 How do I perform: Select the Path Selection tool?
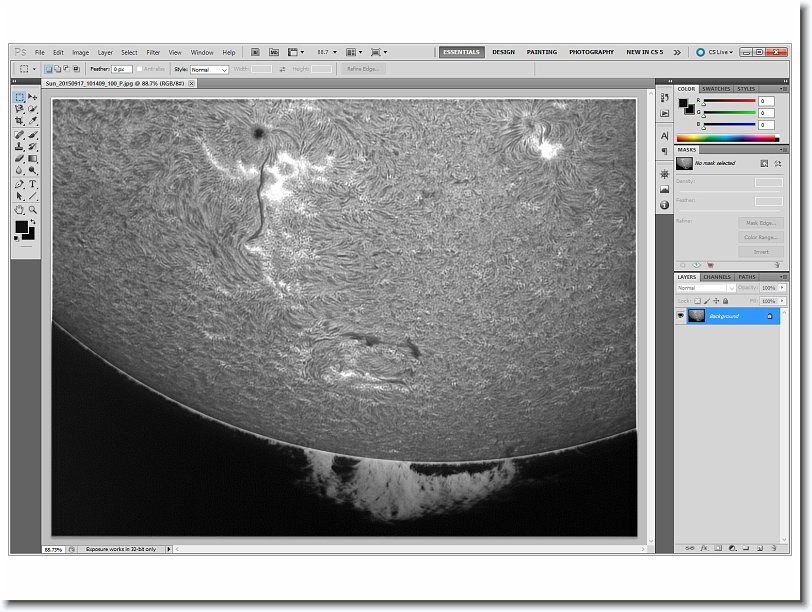(20, 196)
